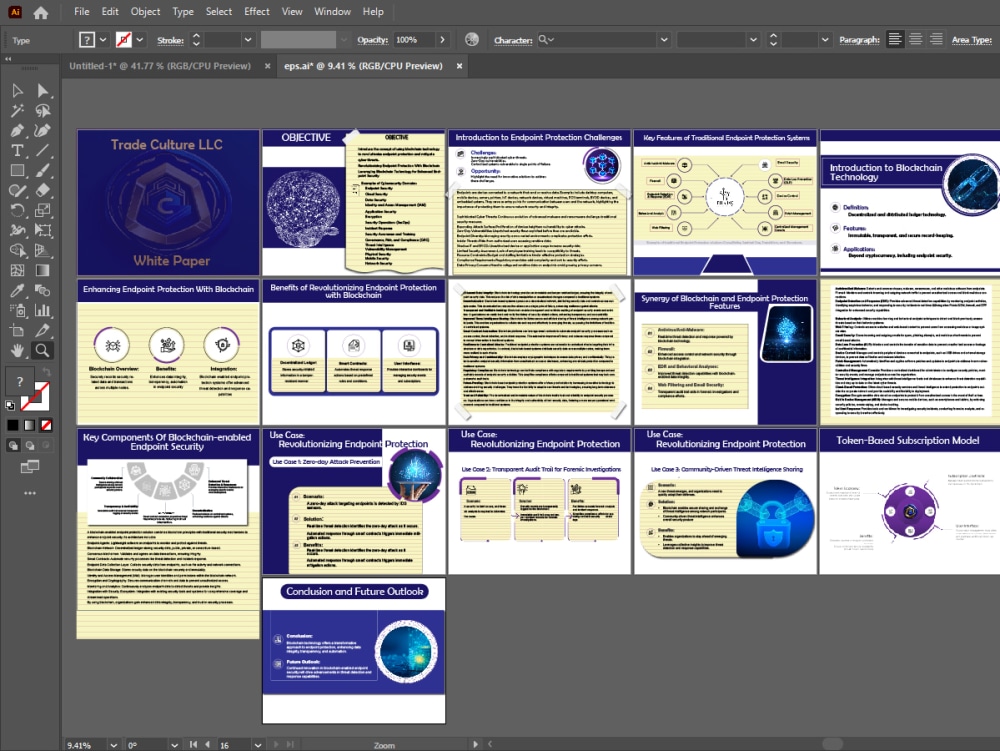Image resolution: width=1000 pixels, height=751 pixels.
Task: Click the Opacity panel link
Action: [372, 40]
